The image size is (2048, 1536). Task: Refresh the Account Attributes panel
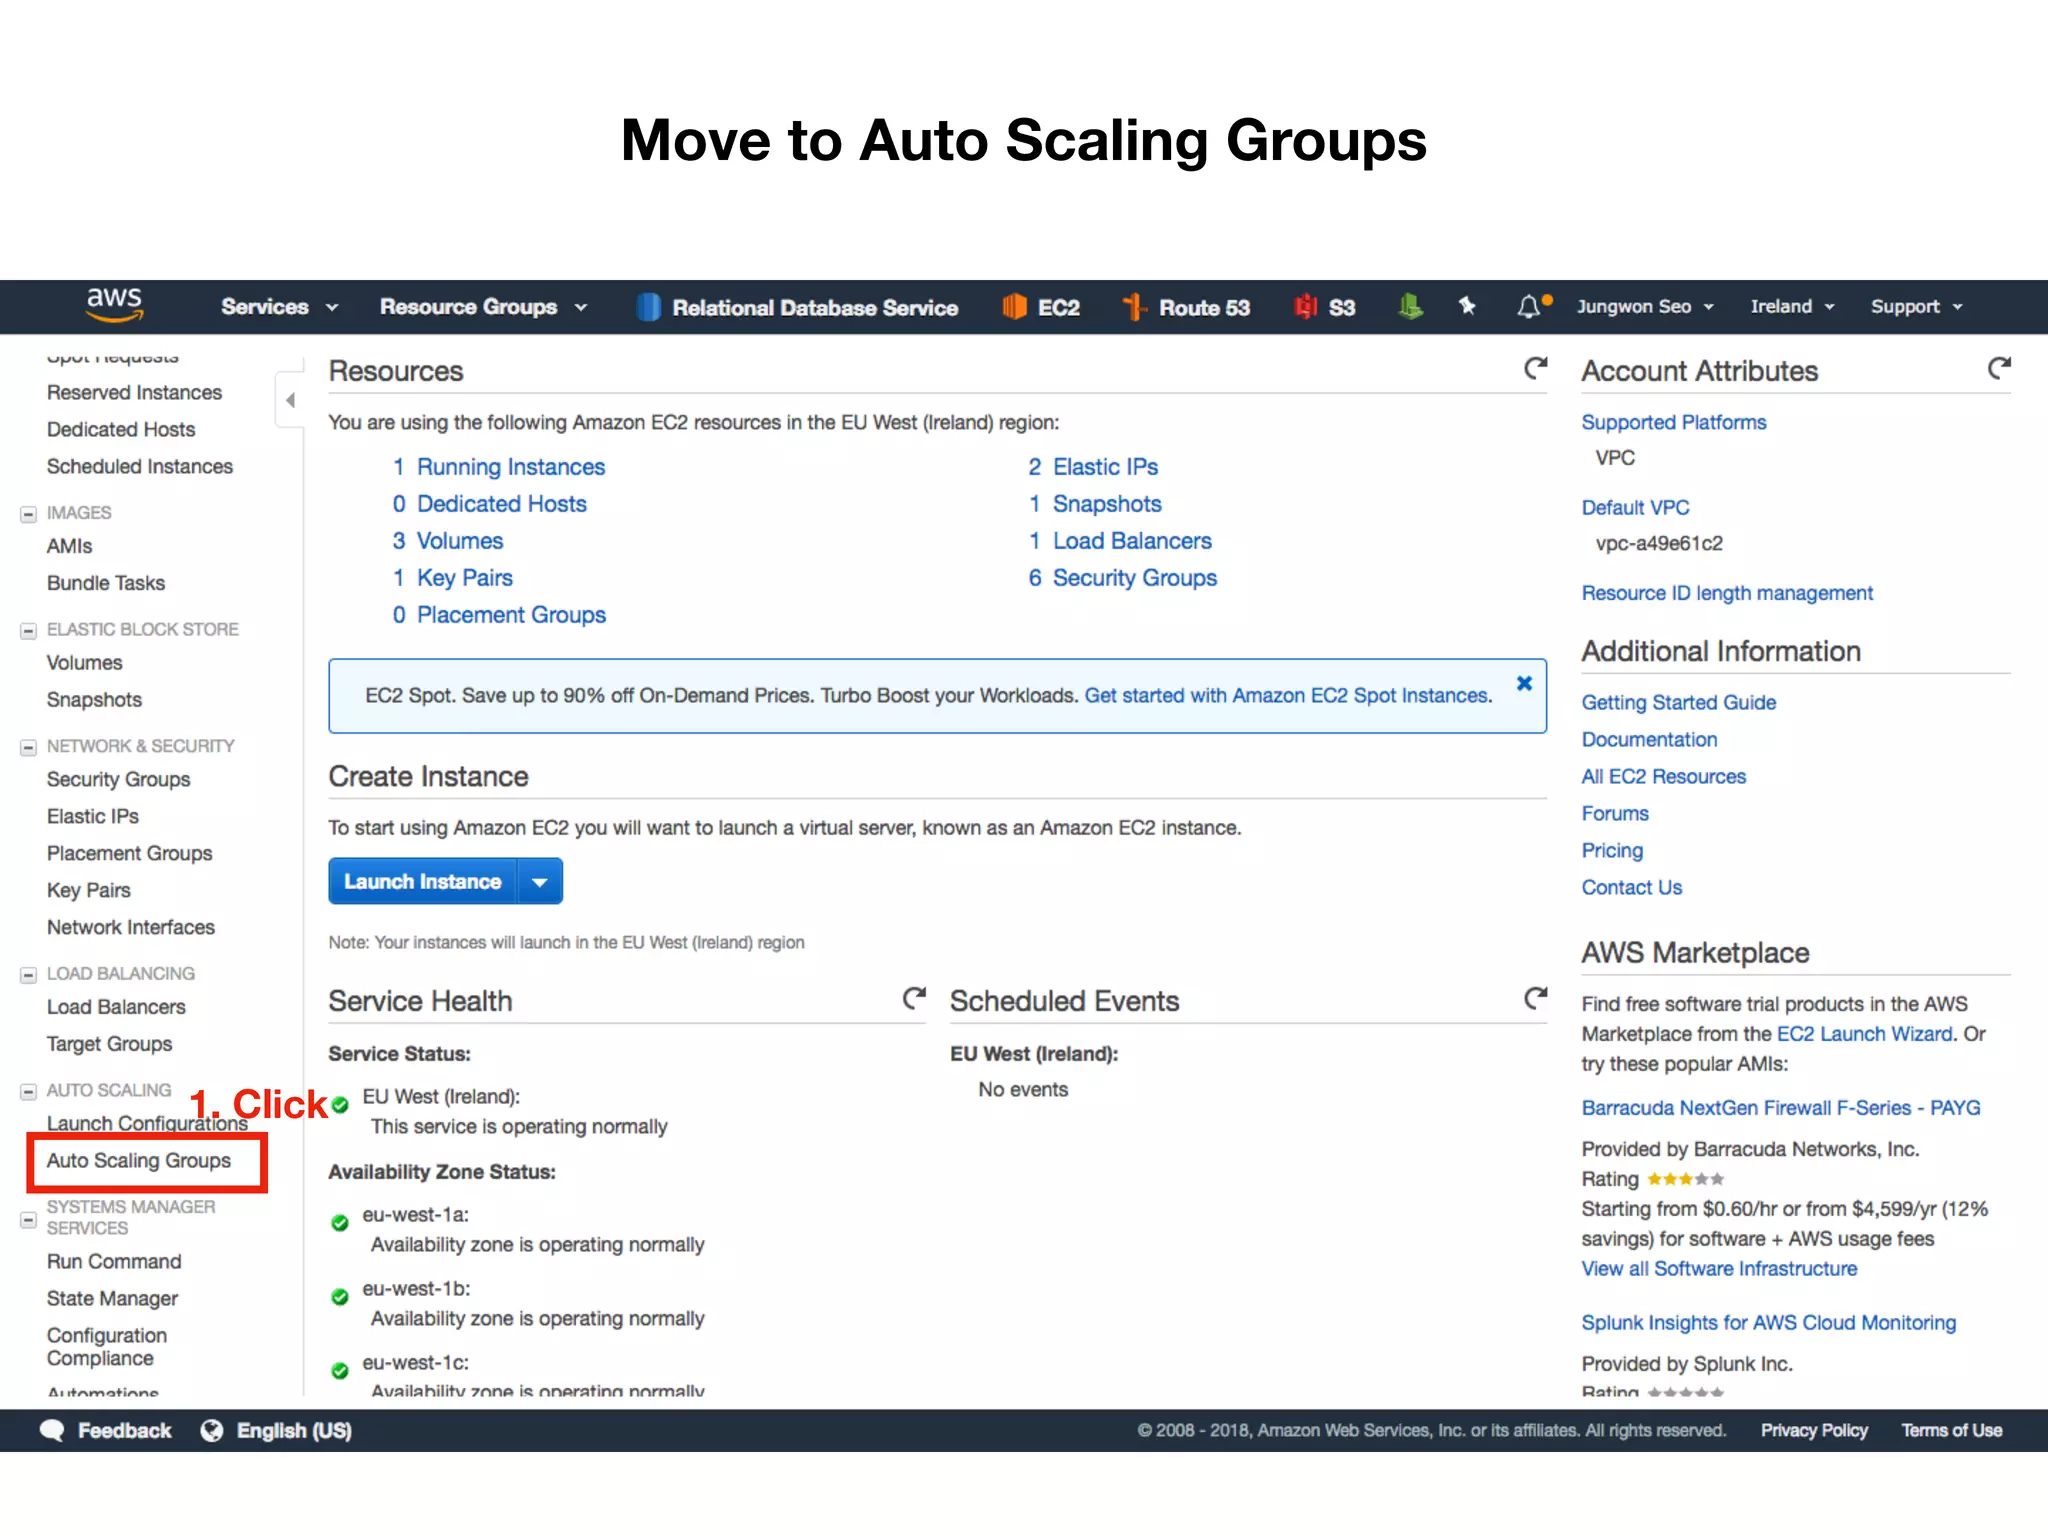[x=1998, y=369]
